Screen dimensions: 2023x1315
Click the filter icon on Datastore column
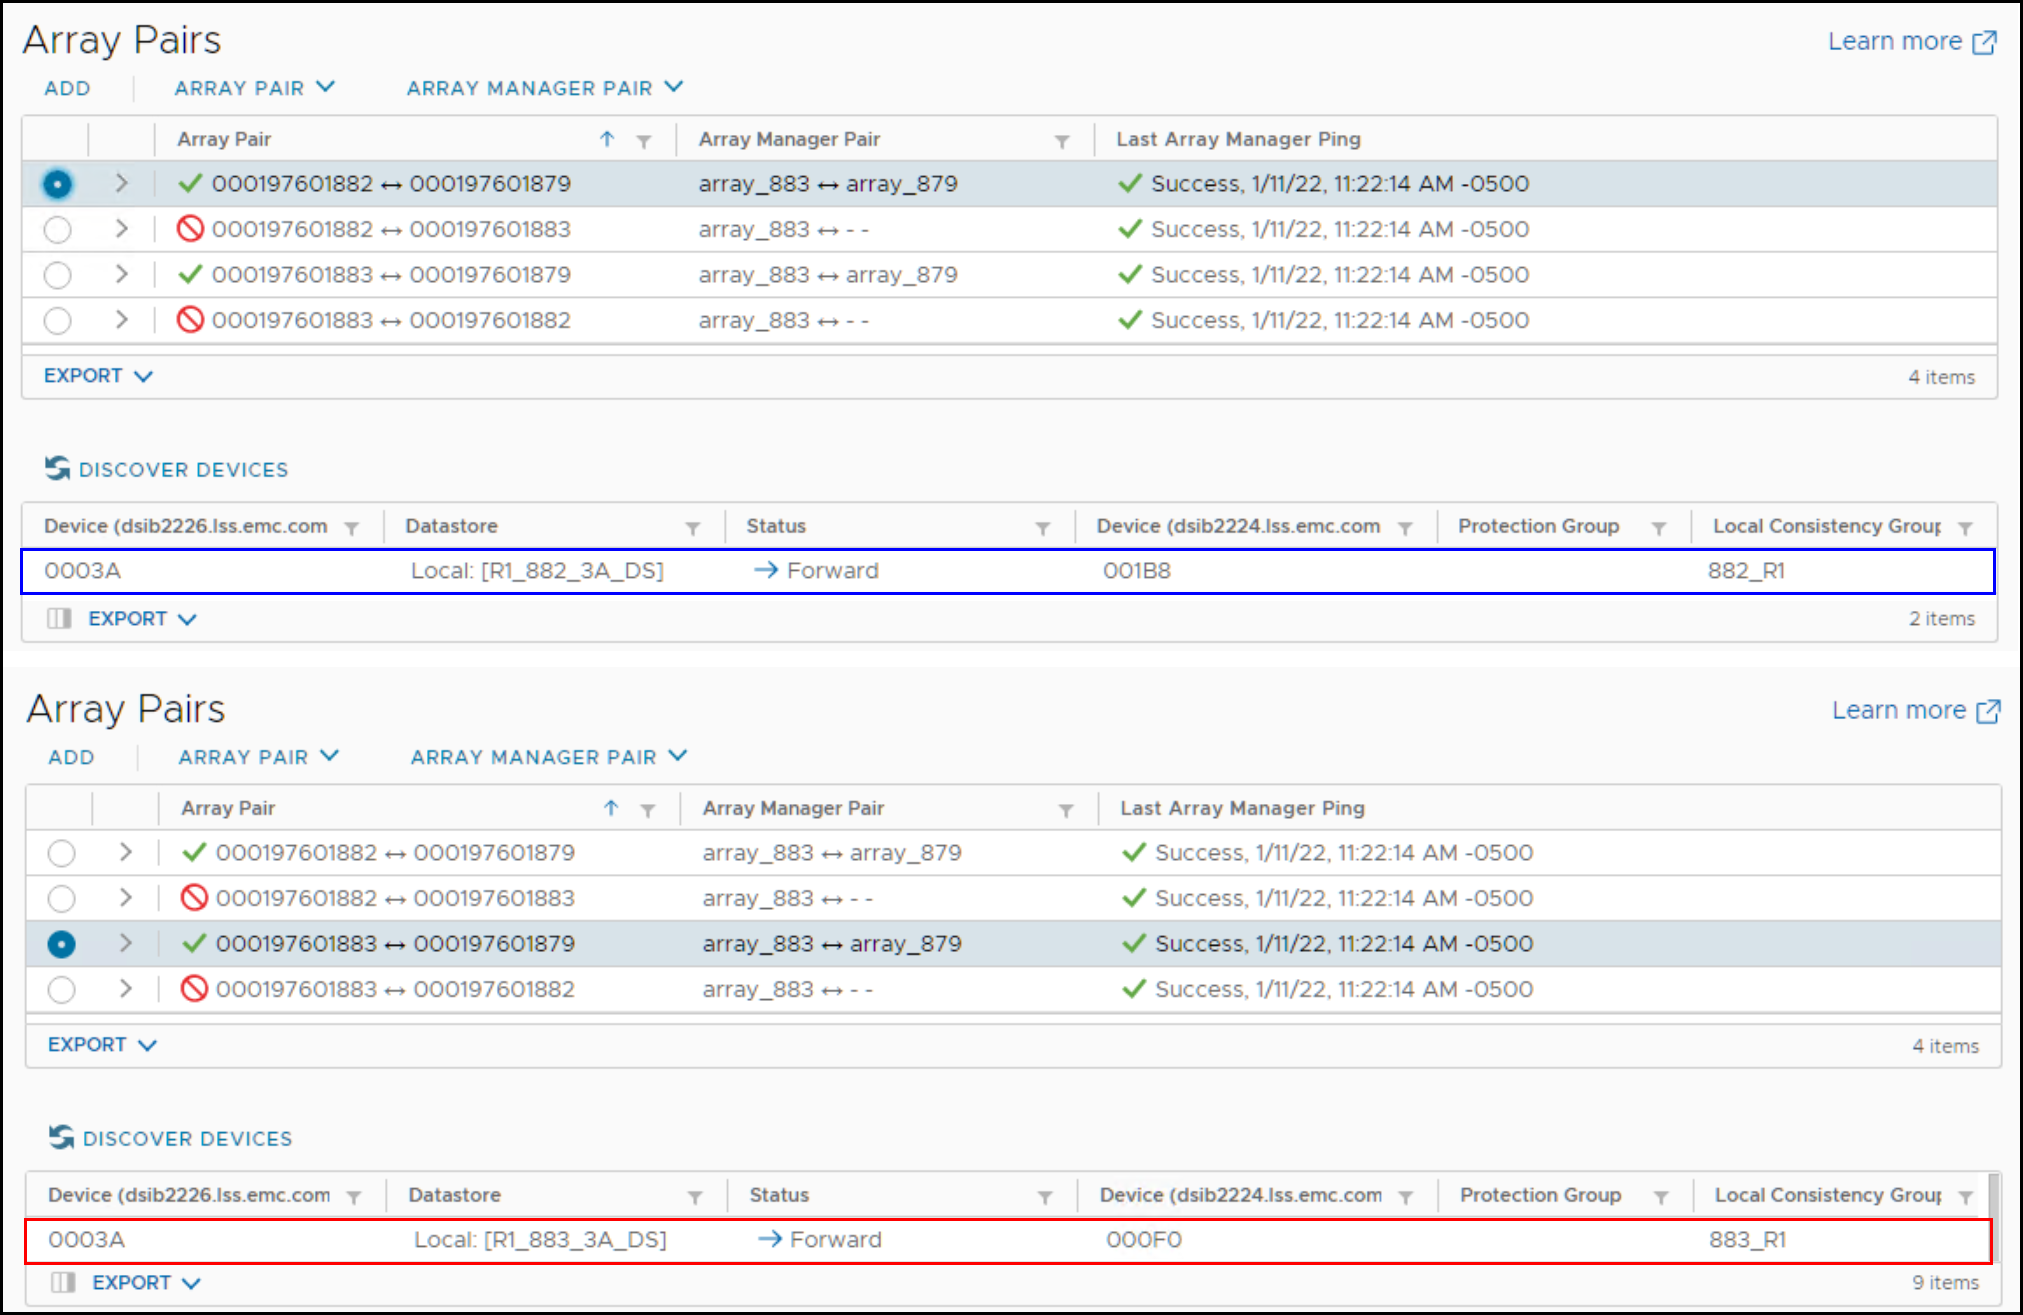pyautogui.click(x=694, y=526)
